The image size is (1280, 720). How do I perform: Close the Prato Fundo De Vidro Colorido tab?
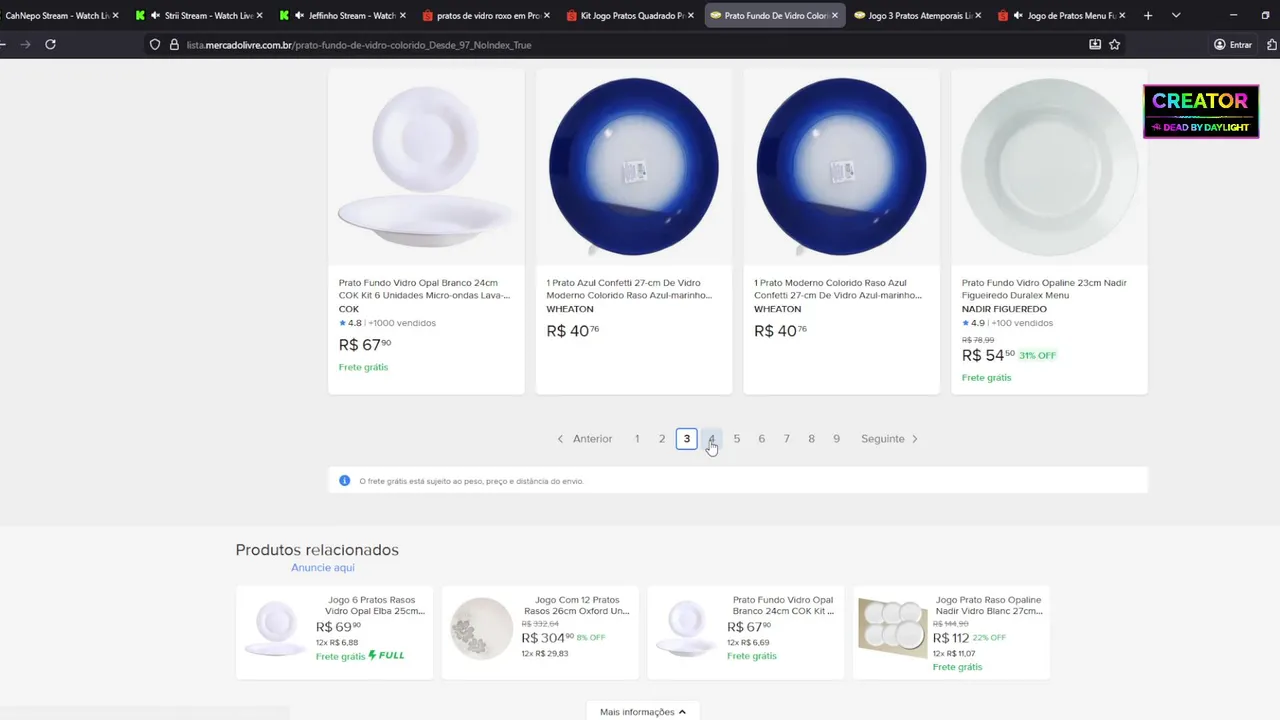point(835,15)
